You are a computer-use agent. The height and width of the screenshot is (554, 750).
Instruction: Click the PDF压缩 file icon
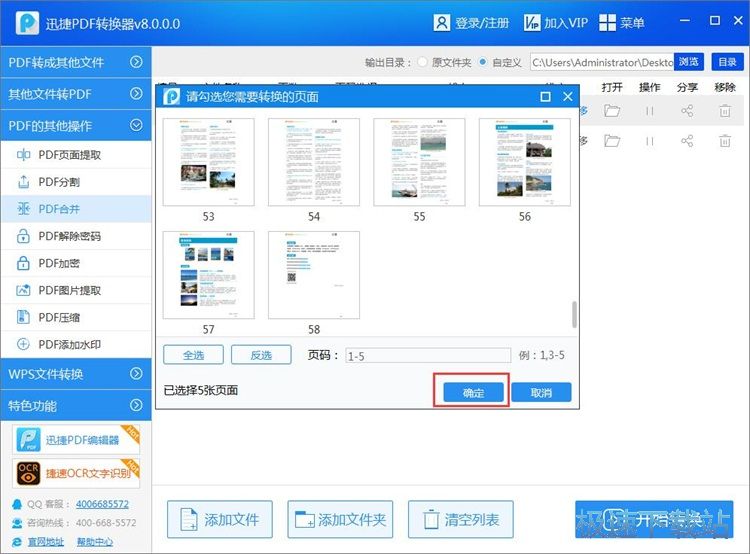(x=23, y=317)
